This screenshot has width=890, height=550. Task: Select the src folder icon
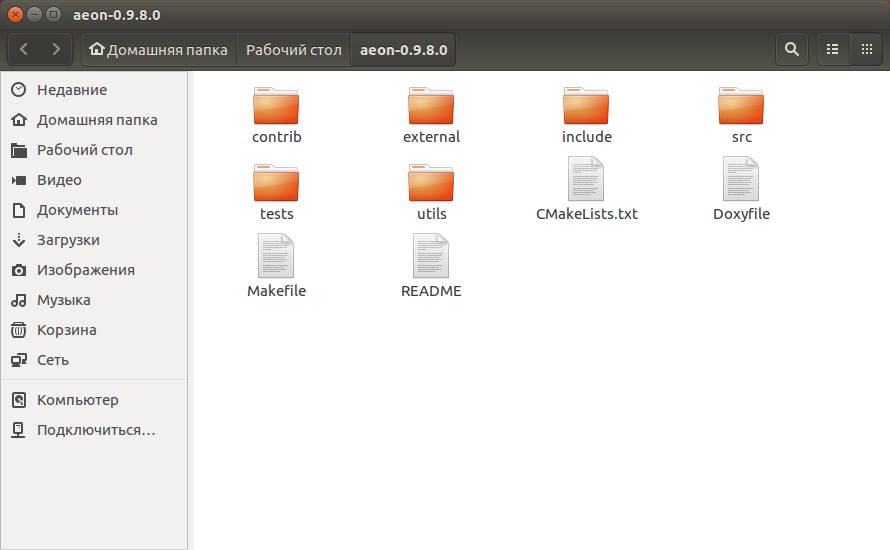(741, 106)
